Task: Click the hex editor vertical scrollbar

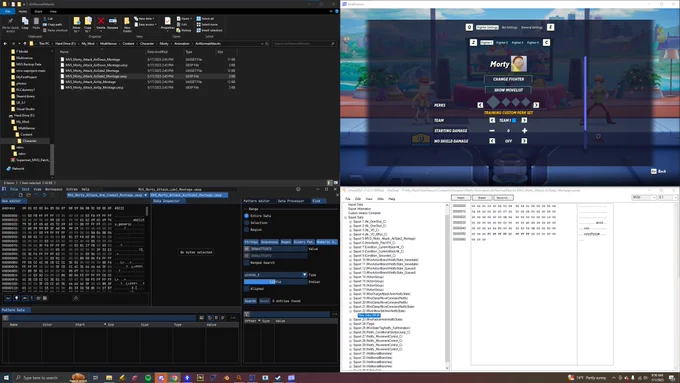Action: [147, 212]
